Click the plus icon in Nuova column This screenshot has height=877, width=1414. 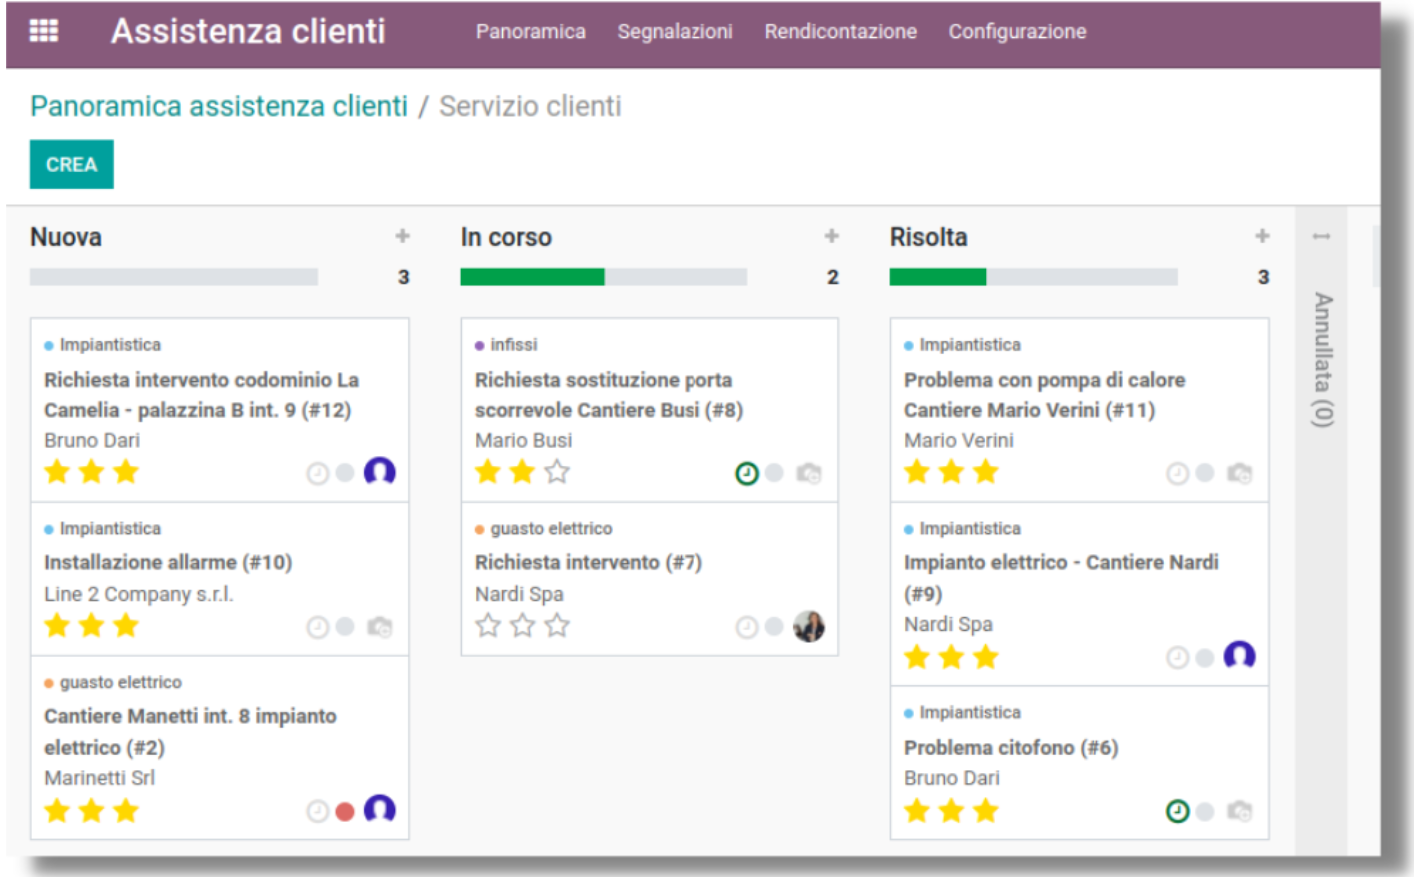point(402,236)
